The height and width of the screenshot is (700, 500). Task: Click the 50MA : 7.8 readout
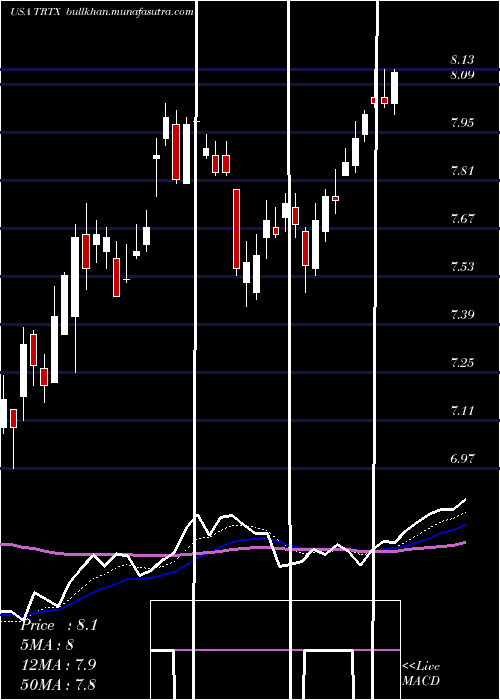58,684
